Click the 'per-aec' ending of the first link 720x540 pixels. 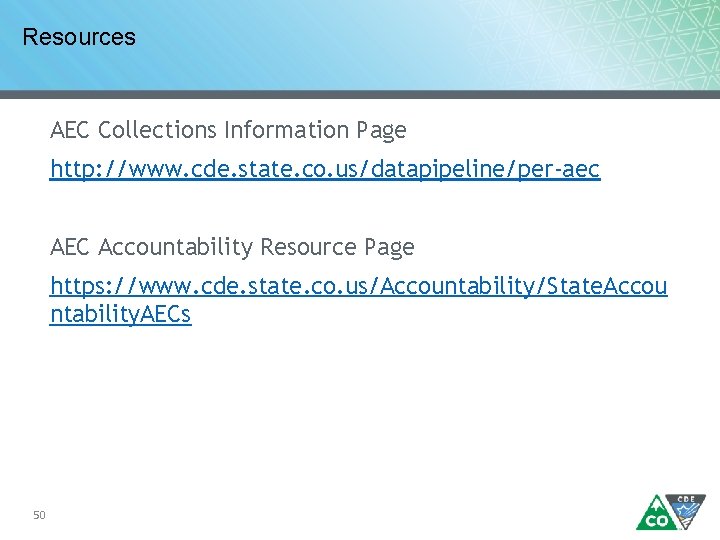click(559, 169)
